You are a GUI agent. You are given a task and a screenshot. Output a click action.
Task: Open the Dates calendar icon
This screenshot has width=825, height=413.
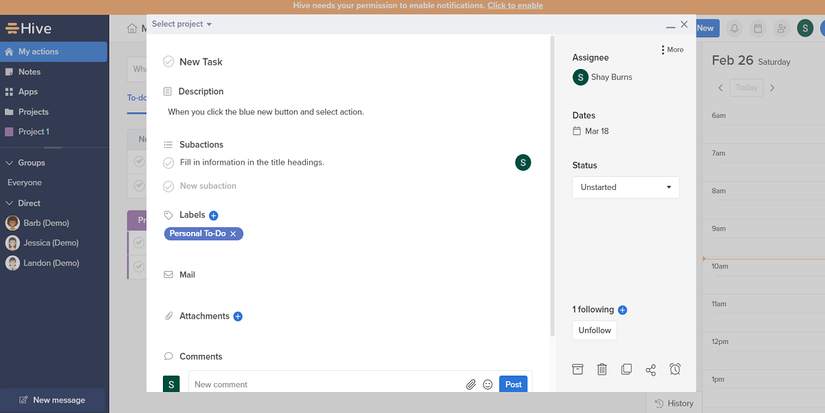[x=577, y=131]
